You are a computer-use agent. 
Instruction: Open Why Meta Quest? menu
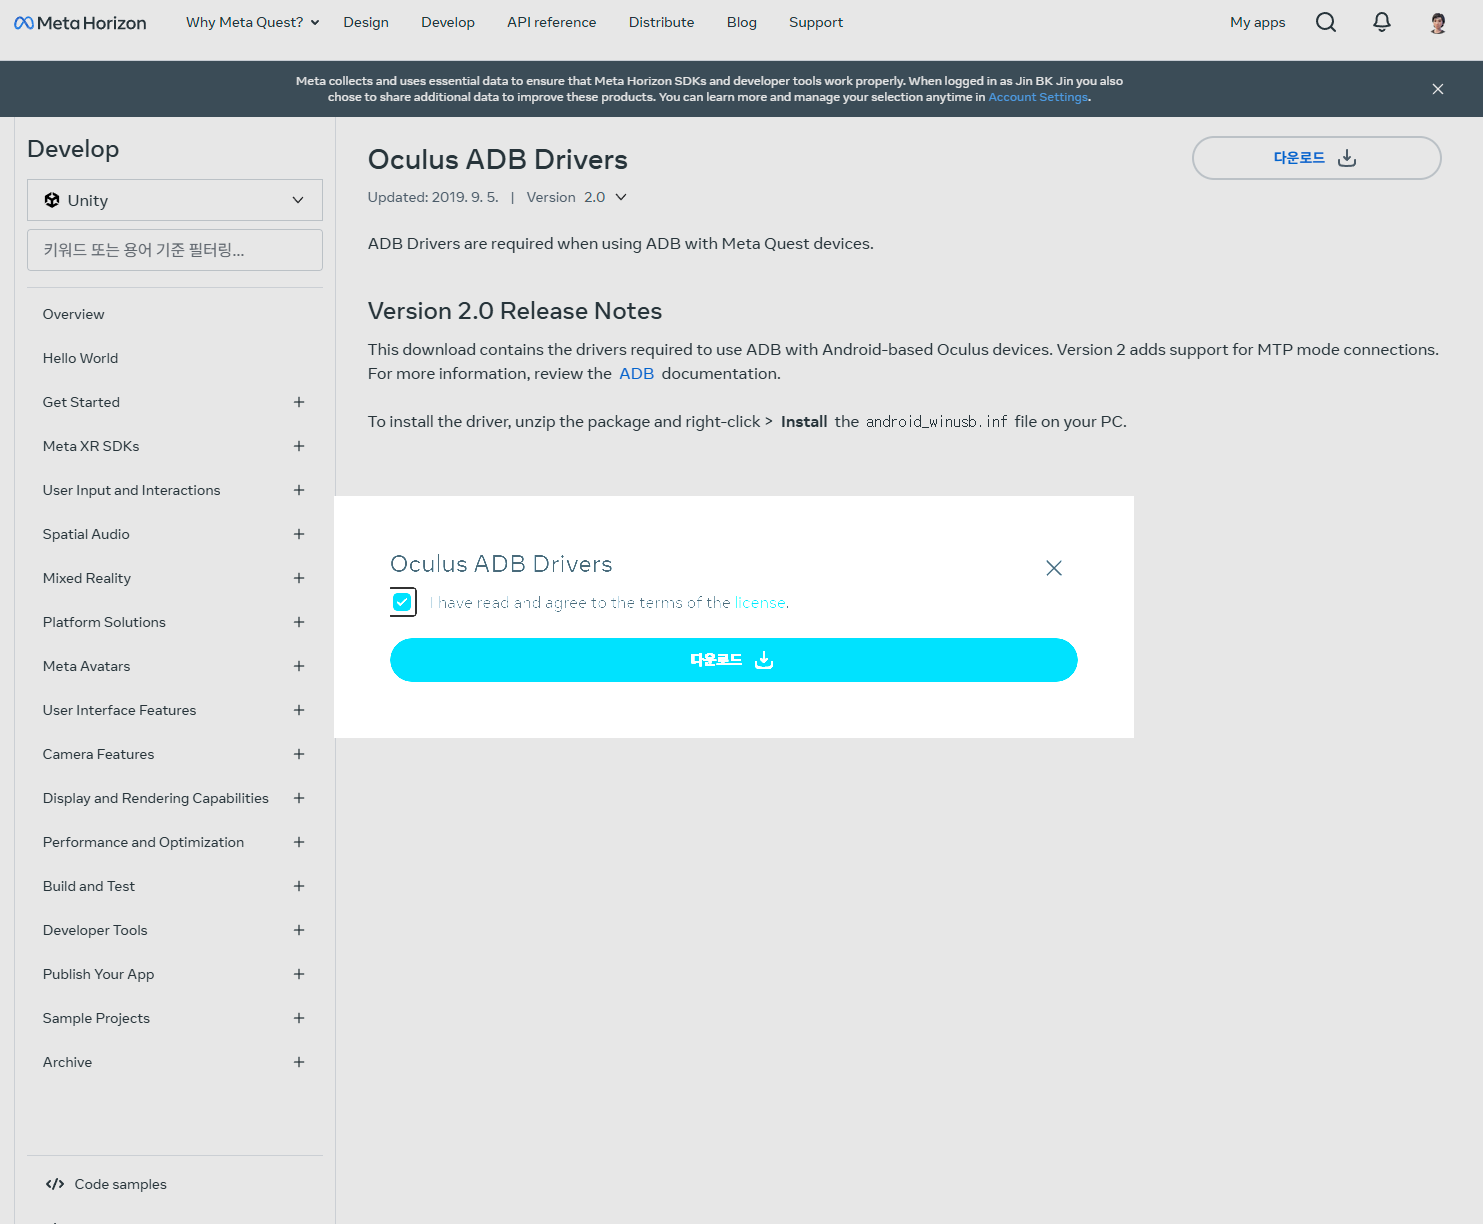pyautogui.click(x=252, y=22)
